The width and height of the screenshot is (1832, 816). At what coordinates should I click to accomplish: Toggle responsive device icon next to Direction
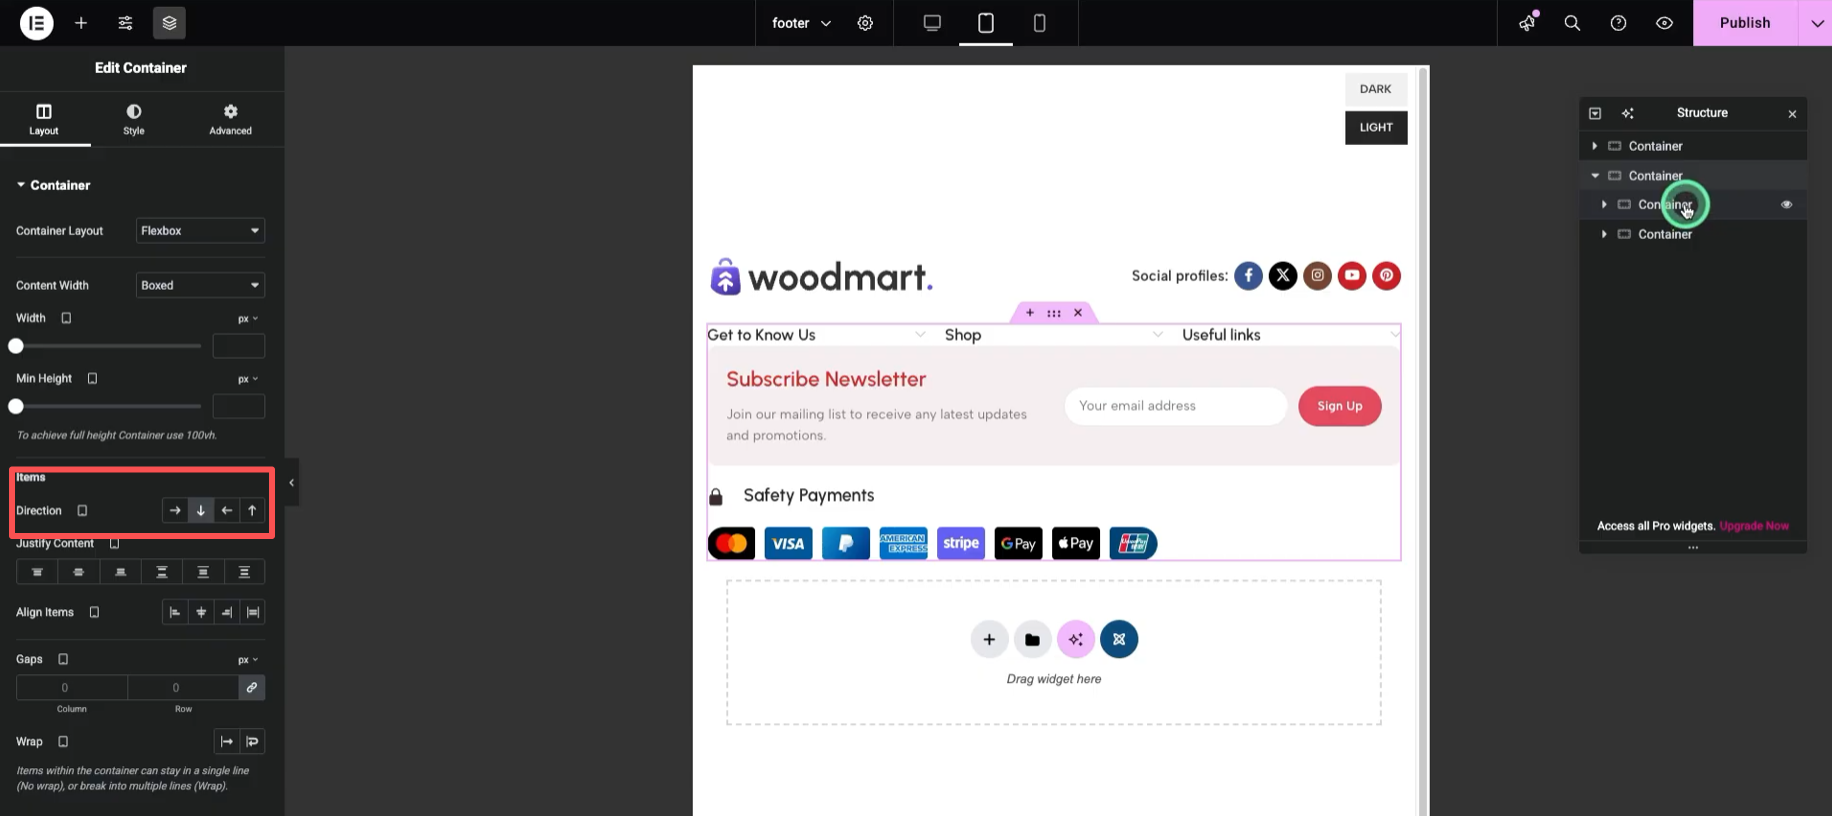point(83,511)
